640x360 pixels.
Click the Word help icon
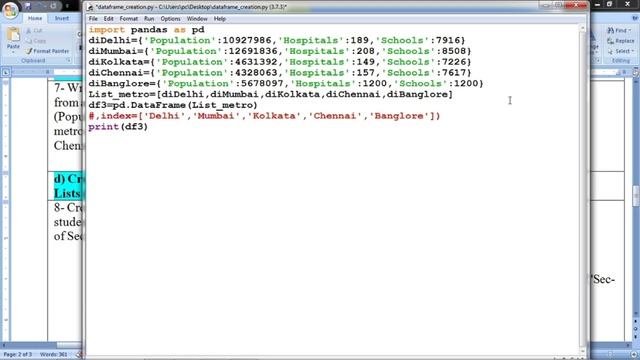(635, 18)
